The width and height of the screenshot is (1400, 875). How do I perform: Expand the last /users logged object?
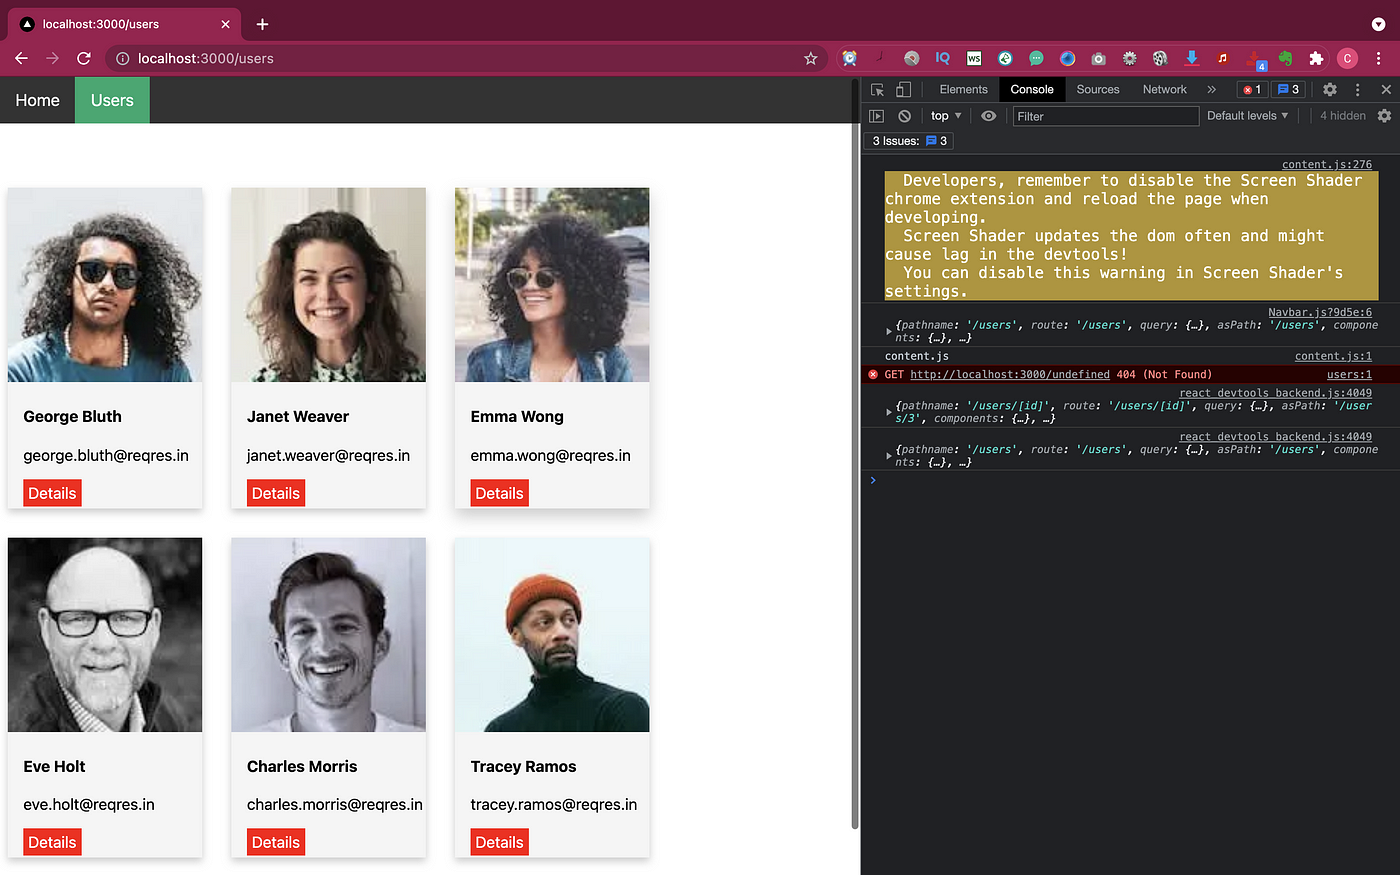(x=888, y=455)
